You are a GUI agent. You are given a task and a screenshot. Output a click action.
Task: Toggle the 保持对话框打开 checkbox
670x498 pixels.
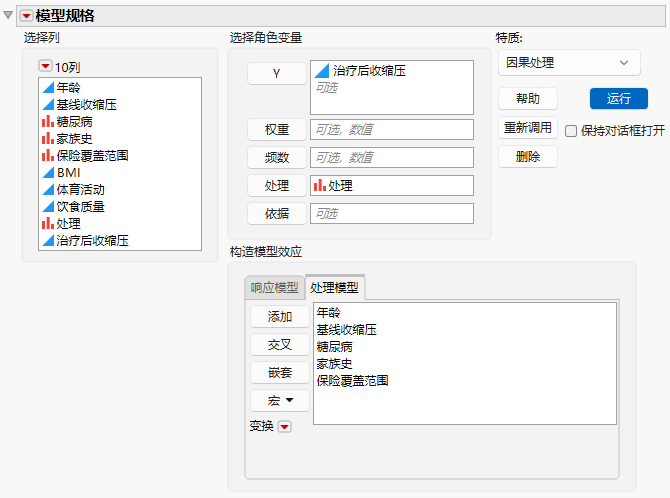click(x=571, y=131)
